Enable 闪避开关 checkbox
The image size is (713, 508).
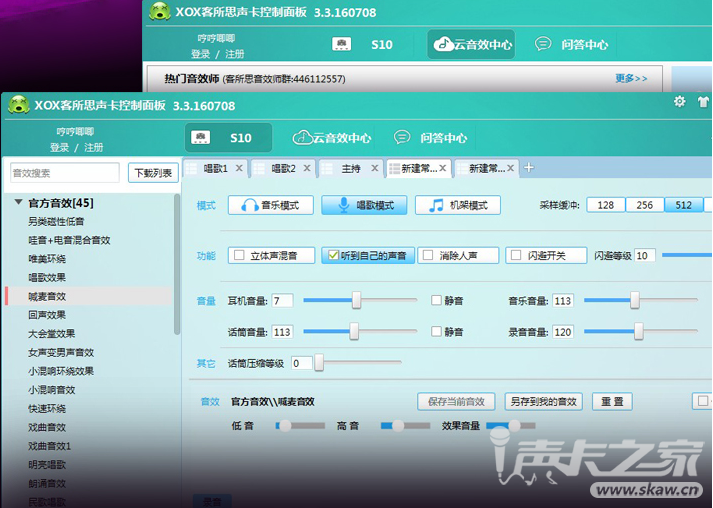point(516,255)
